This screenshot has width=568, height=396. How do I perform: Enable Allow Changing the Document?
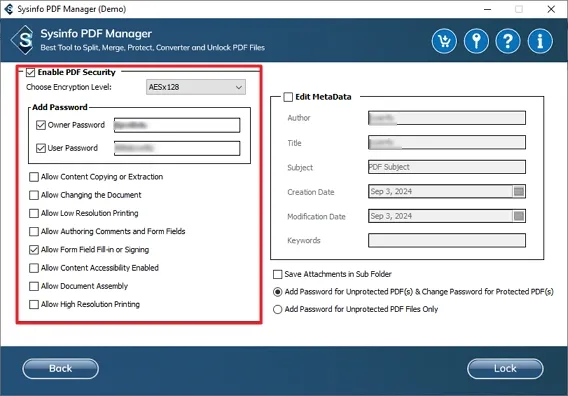point(34,195)
